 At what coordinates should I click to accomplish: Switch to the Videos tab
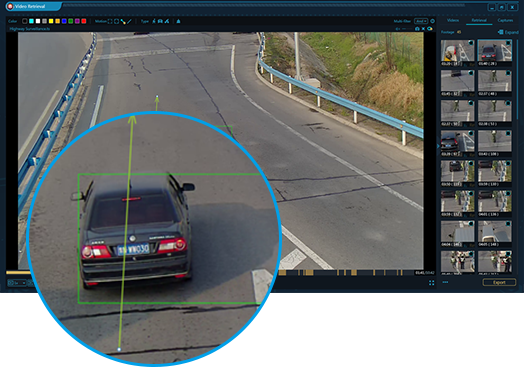(x=453, y=20)
